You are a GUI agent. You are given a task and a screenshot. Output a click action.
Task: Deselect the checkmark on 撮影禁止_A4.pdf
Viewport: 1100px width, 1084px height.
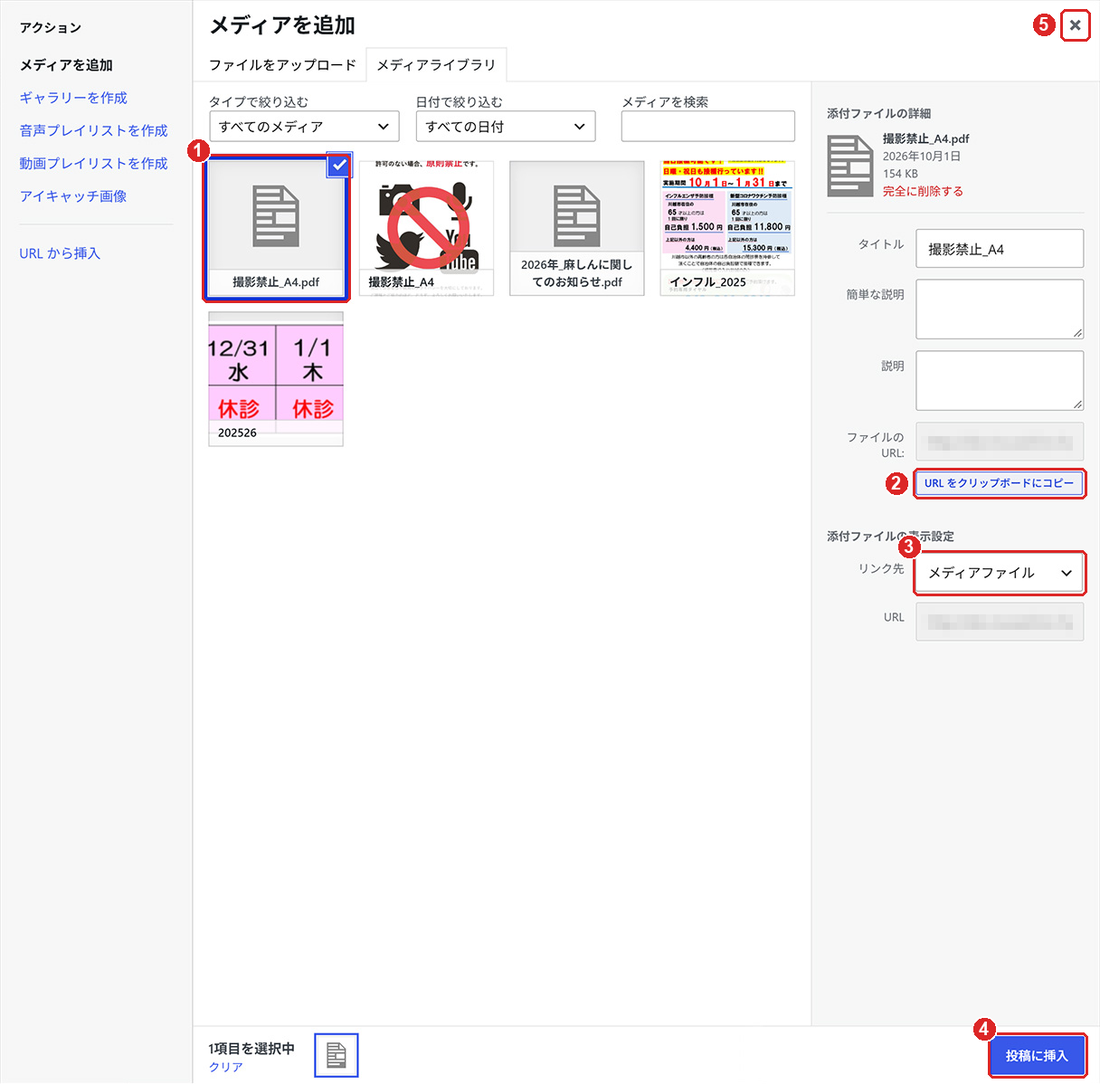tap(339, 165)
